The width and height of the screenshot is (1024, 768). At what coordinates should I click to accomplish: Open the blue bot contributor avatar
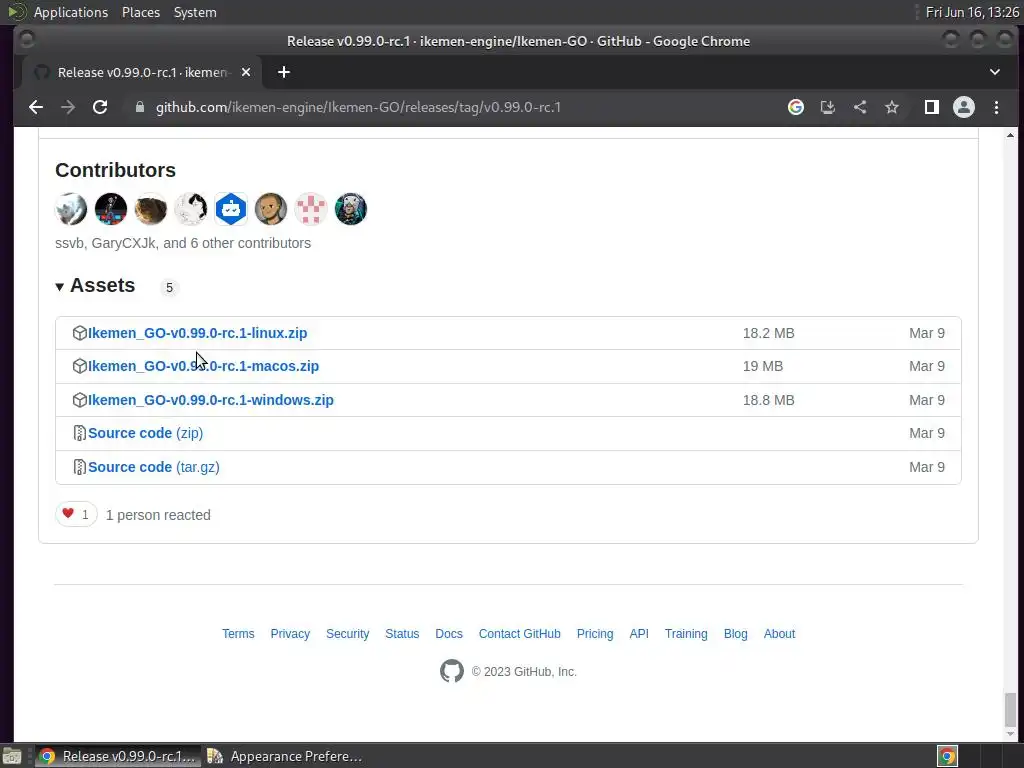click(x=231, y=209)
